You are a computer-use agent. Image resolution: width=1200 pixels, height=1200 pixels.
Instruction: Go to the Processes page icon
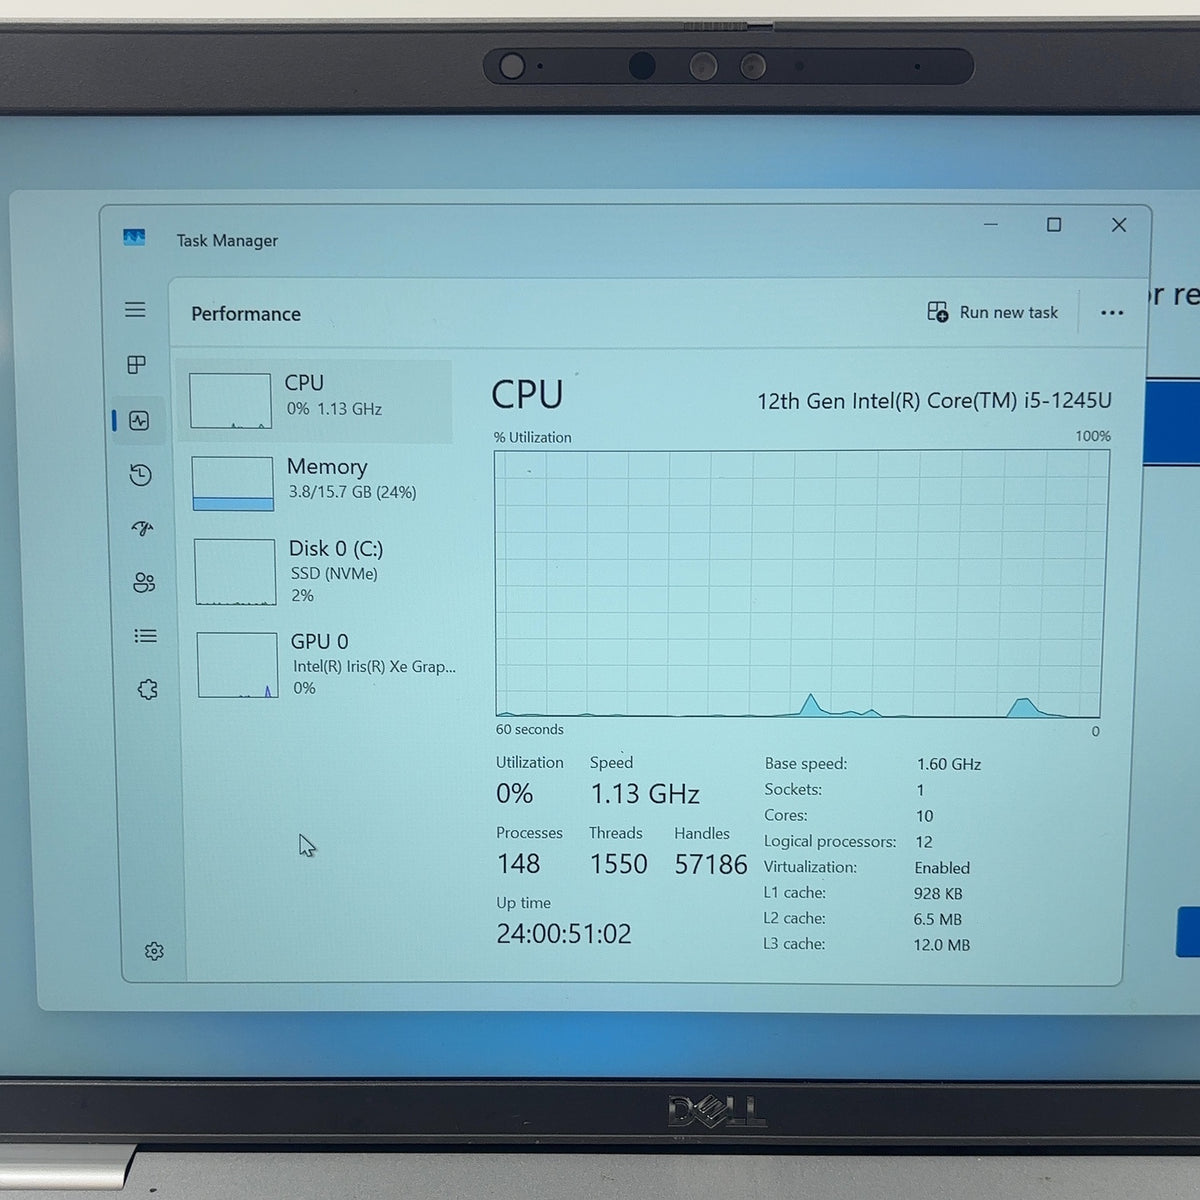click(137, 365)
